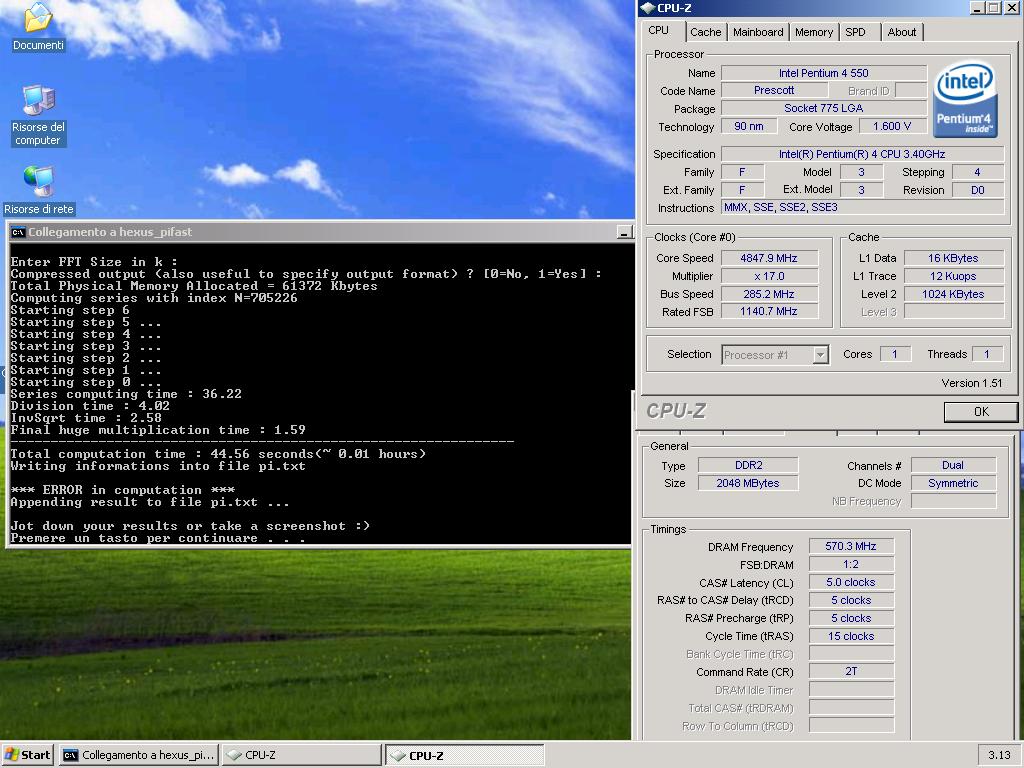Expand the Processor #1 selection dropdown
This screenshot has width=1024, height=768.
(x=821, y=355)
